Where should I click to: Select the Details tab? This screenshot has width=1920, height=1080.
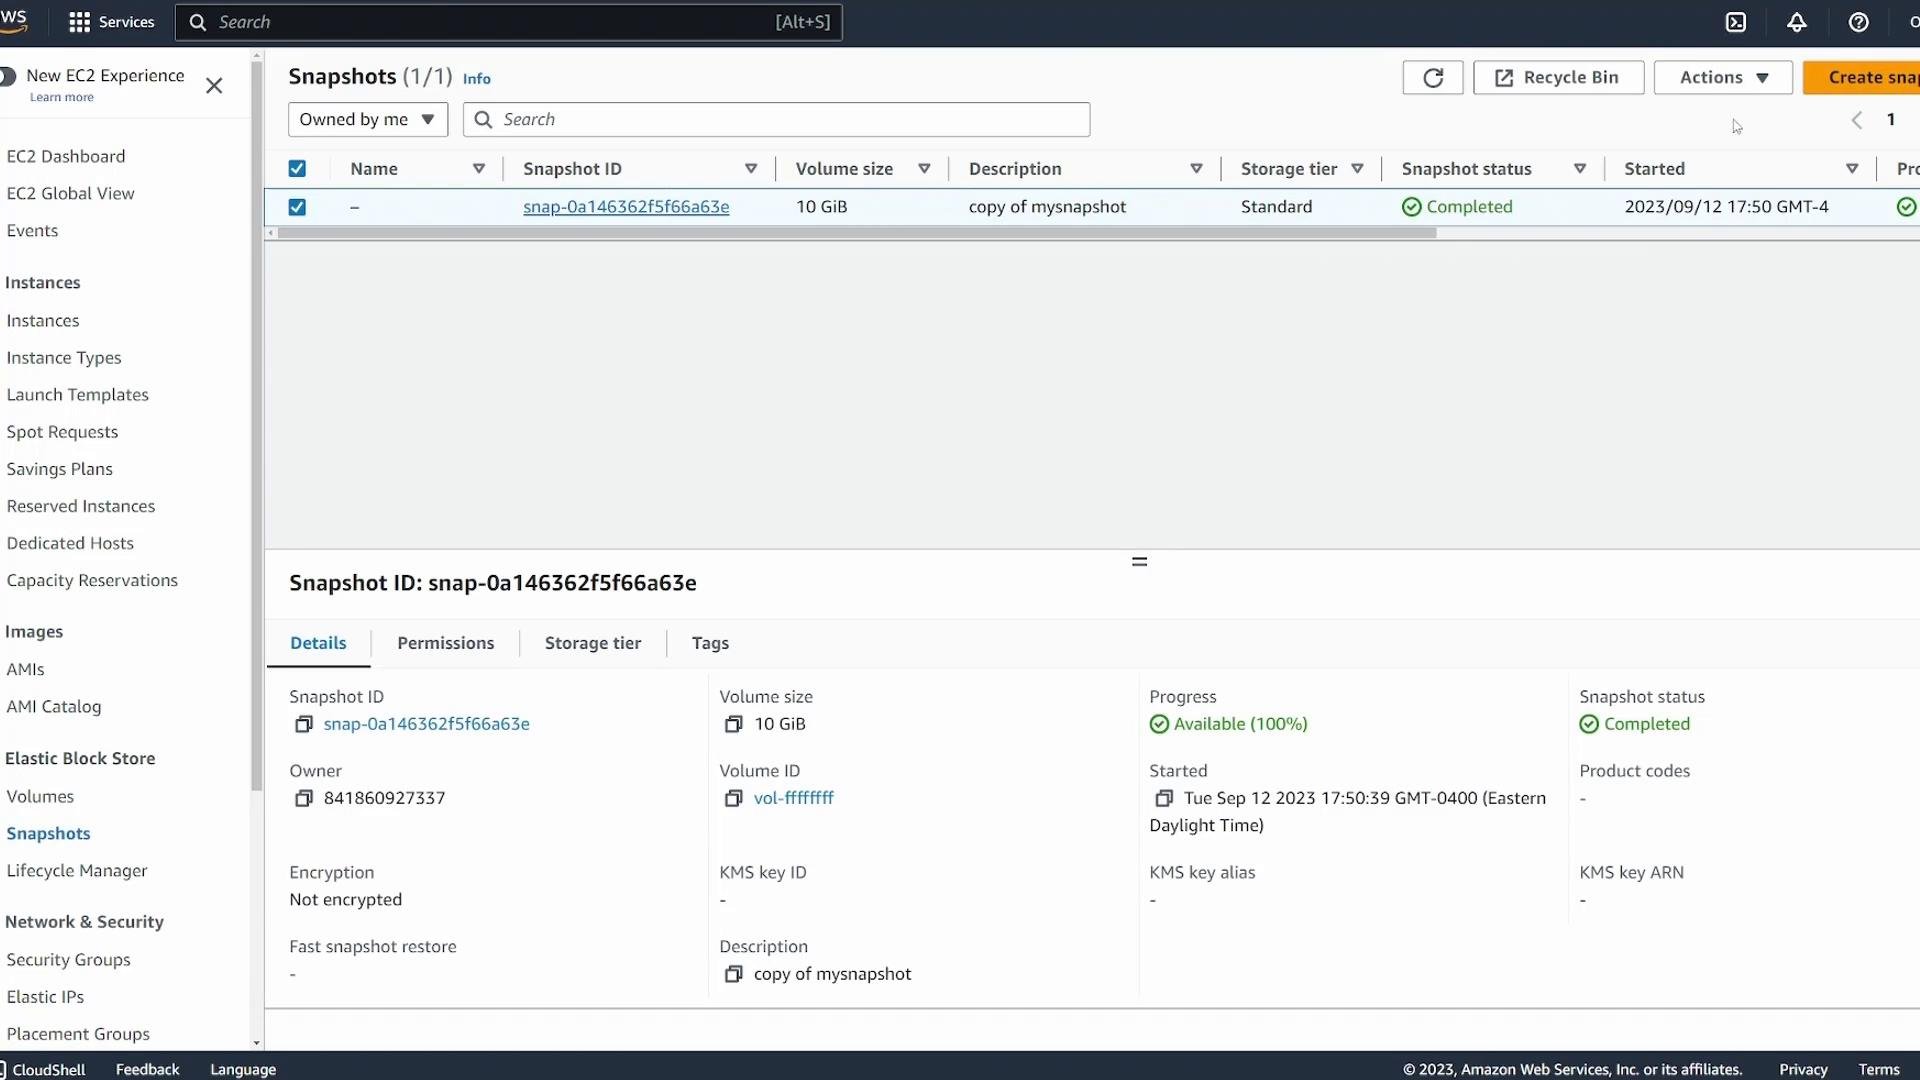coord(318,643)
